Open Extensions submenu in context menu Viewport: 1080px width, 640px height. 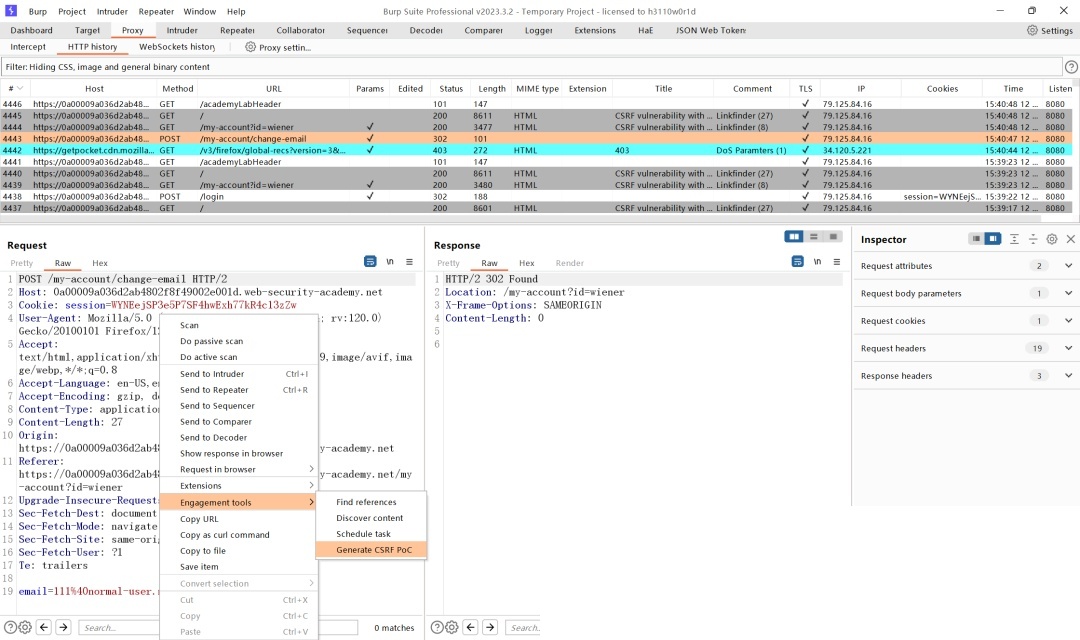238,486
